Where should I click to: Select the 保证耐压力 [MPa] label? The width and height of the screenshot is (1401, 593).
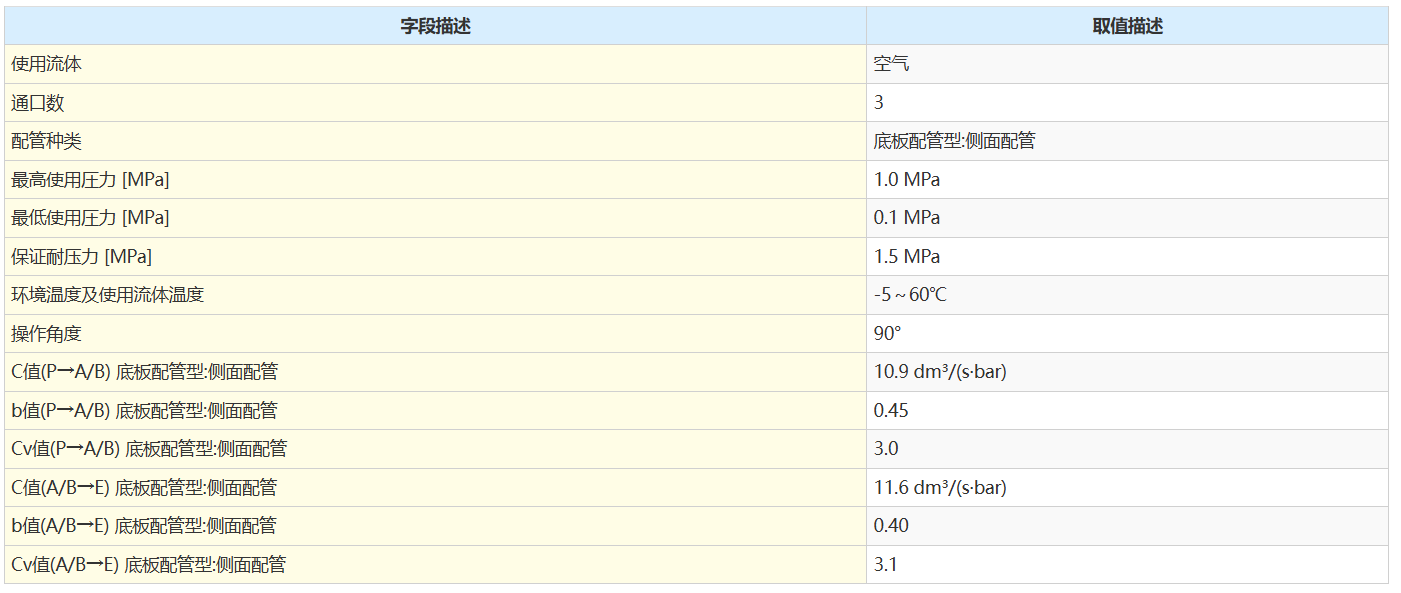(81, 257)
